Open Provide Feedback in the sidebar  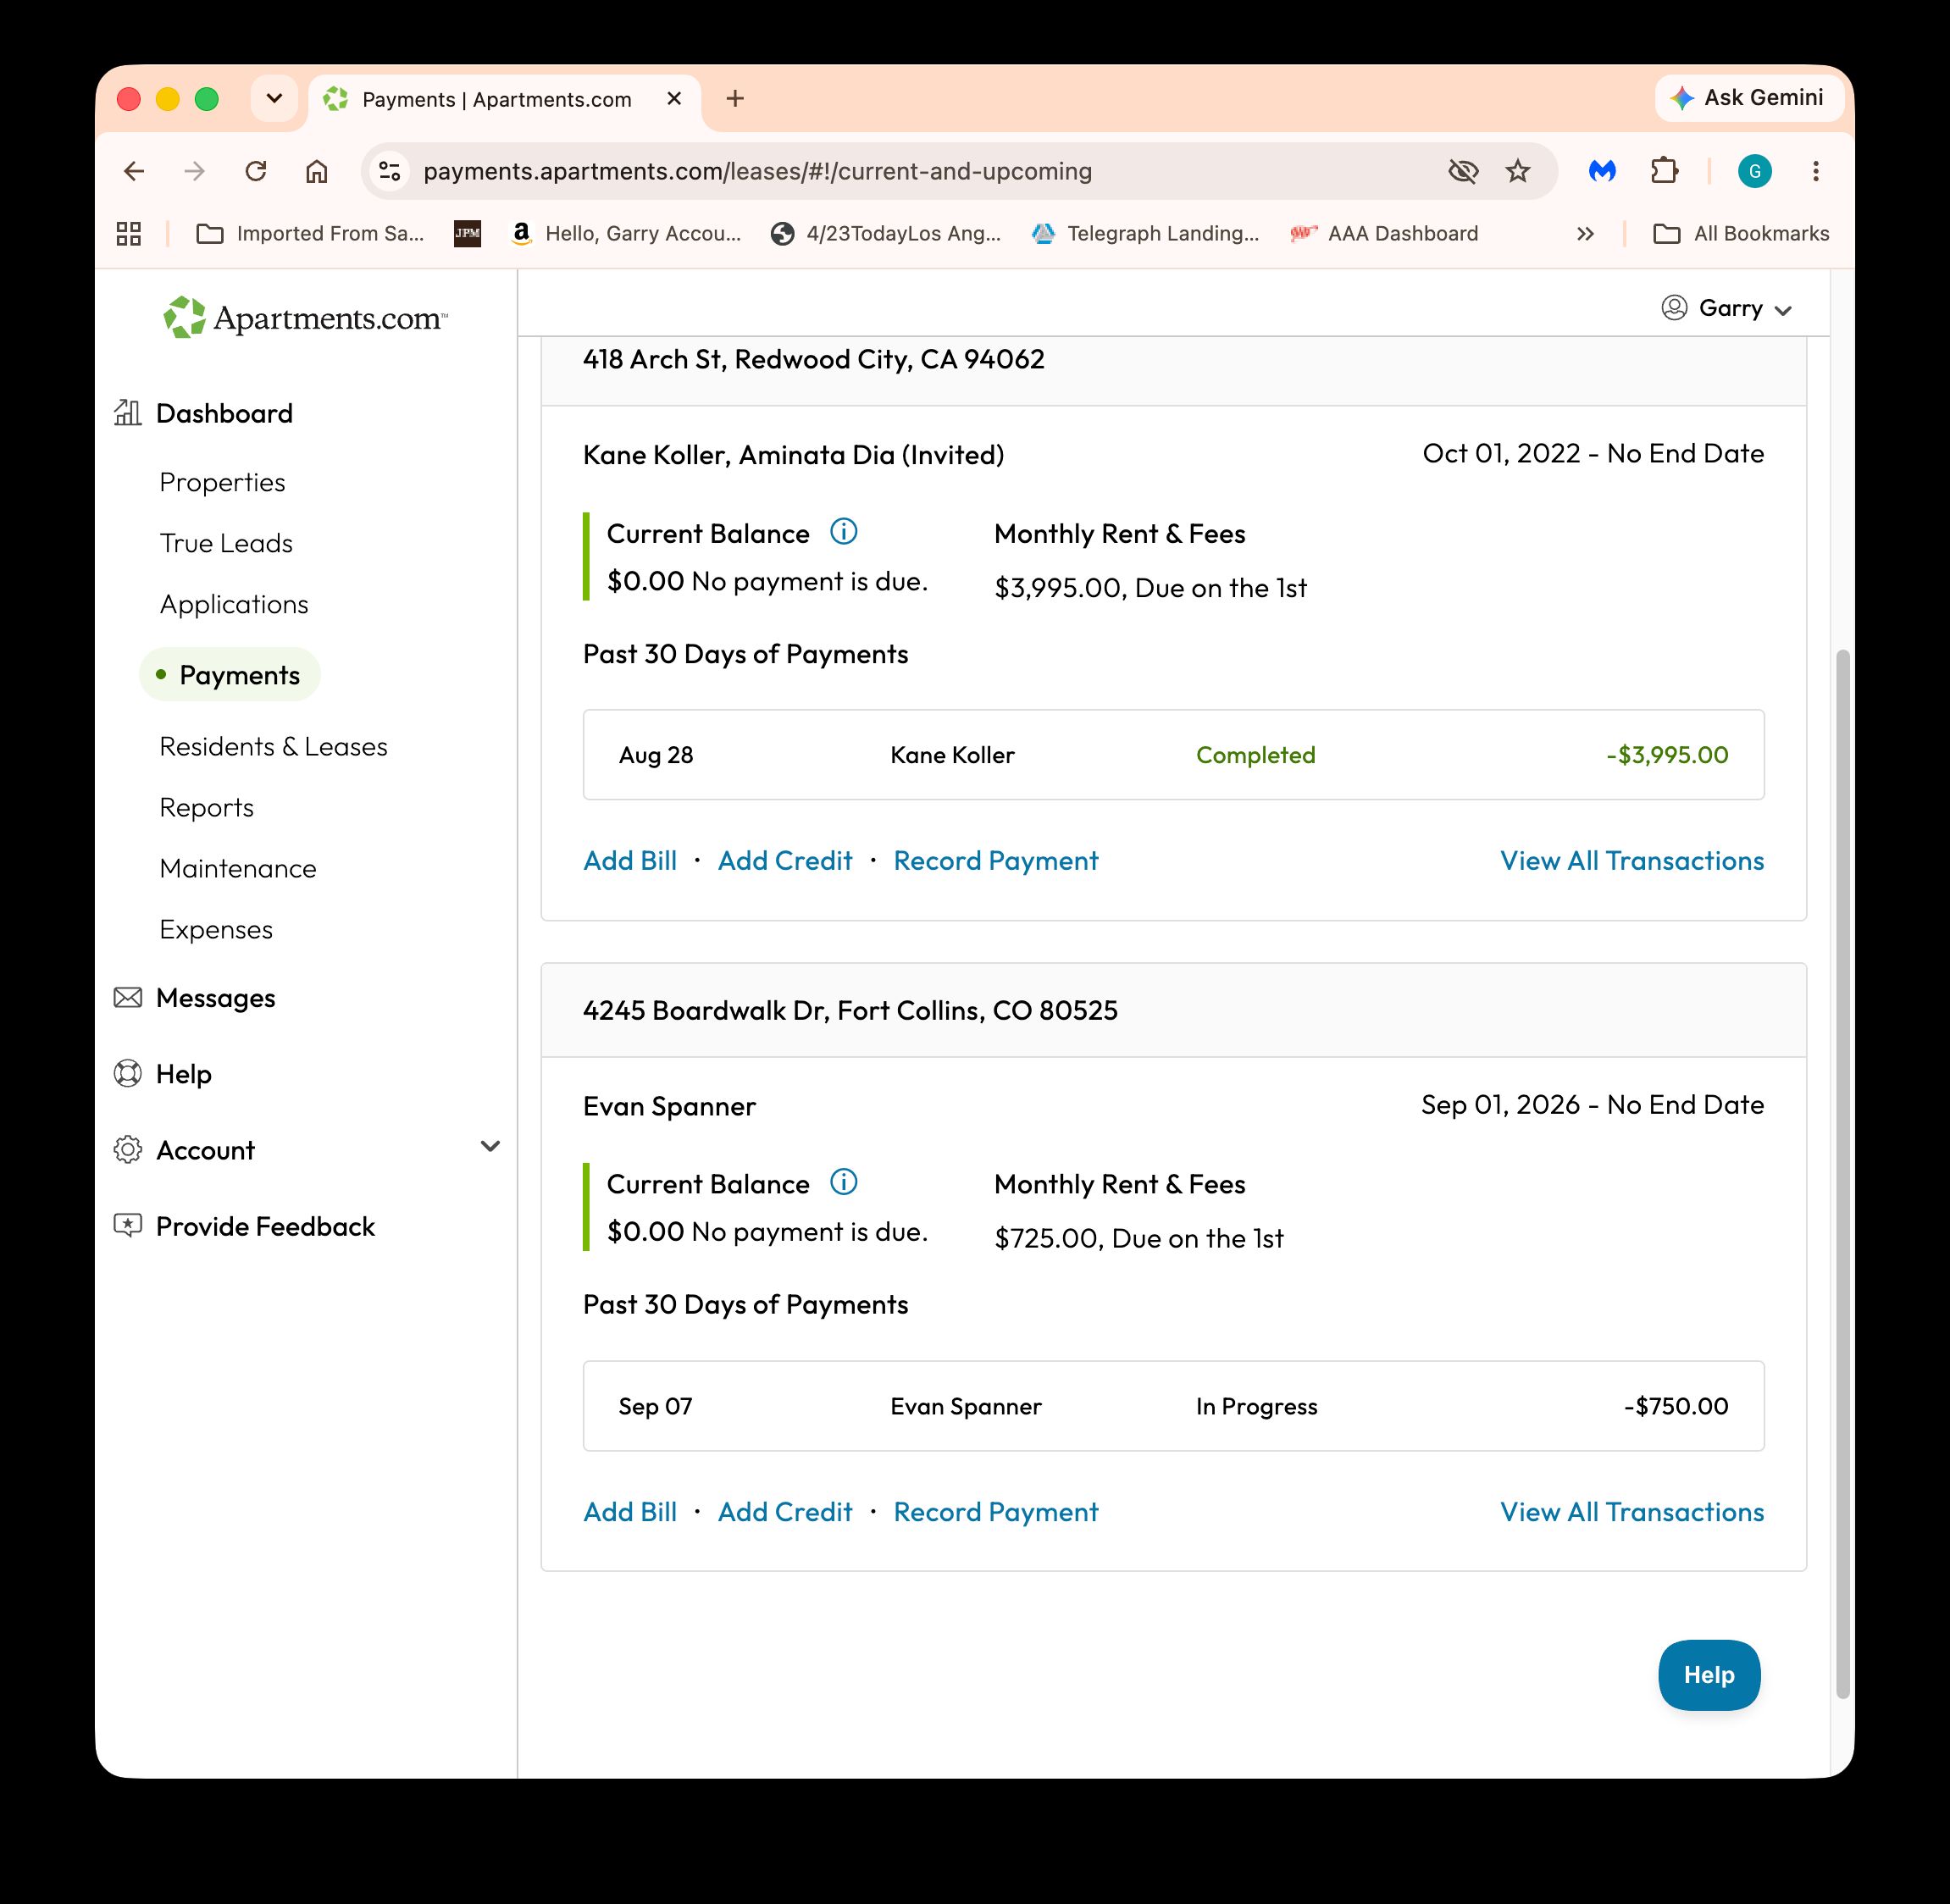point(265,1226)
